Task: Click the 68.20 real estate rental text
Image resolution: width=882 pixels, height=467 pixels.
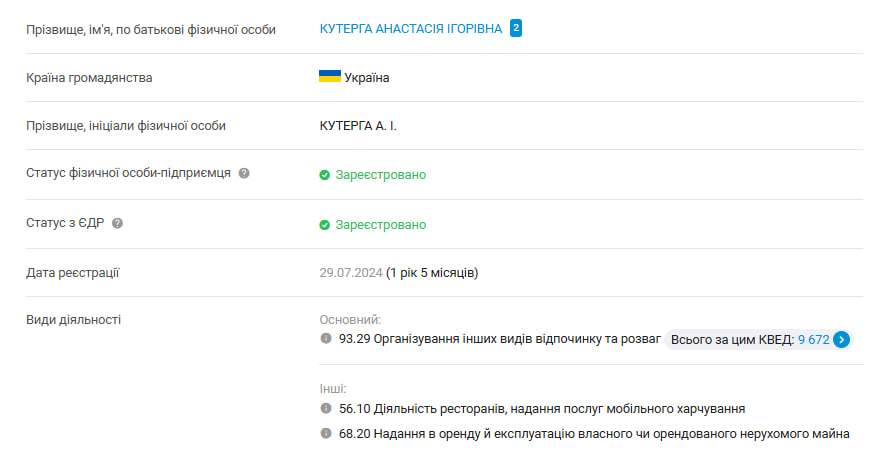Action: pyautogui.click(x=594, y=434)
